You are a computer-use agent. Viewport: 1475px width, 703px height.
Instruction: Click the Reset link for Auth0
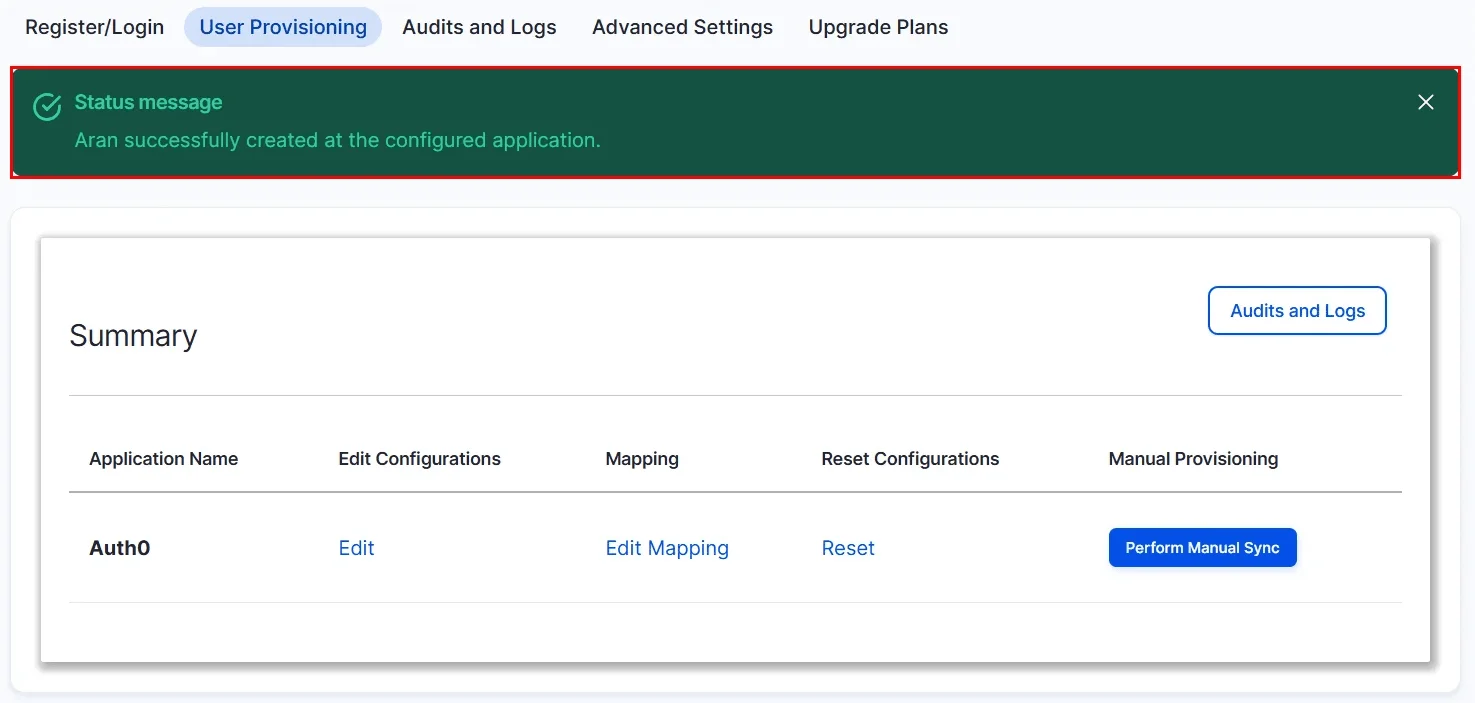(848, 548)
